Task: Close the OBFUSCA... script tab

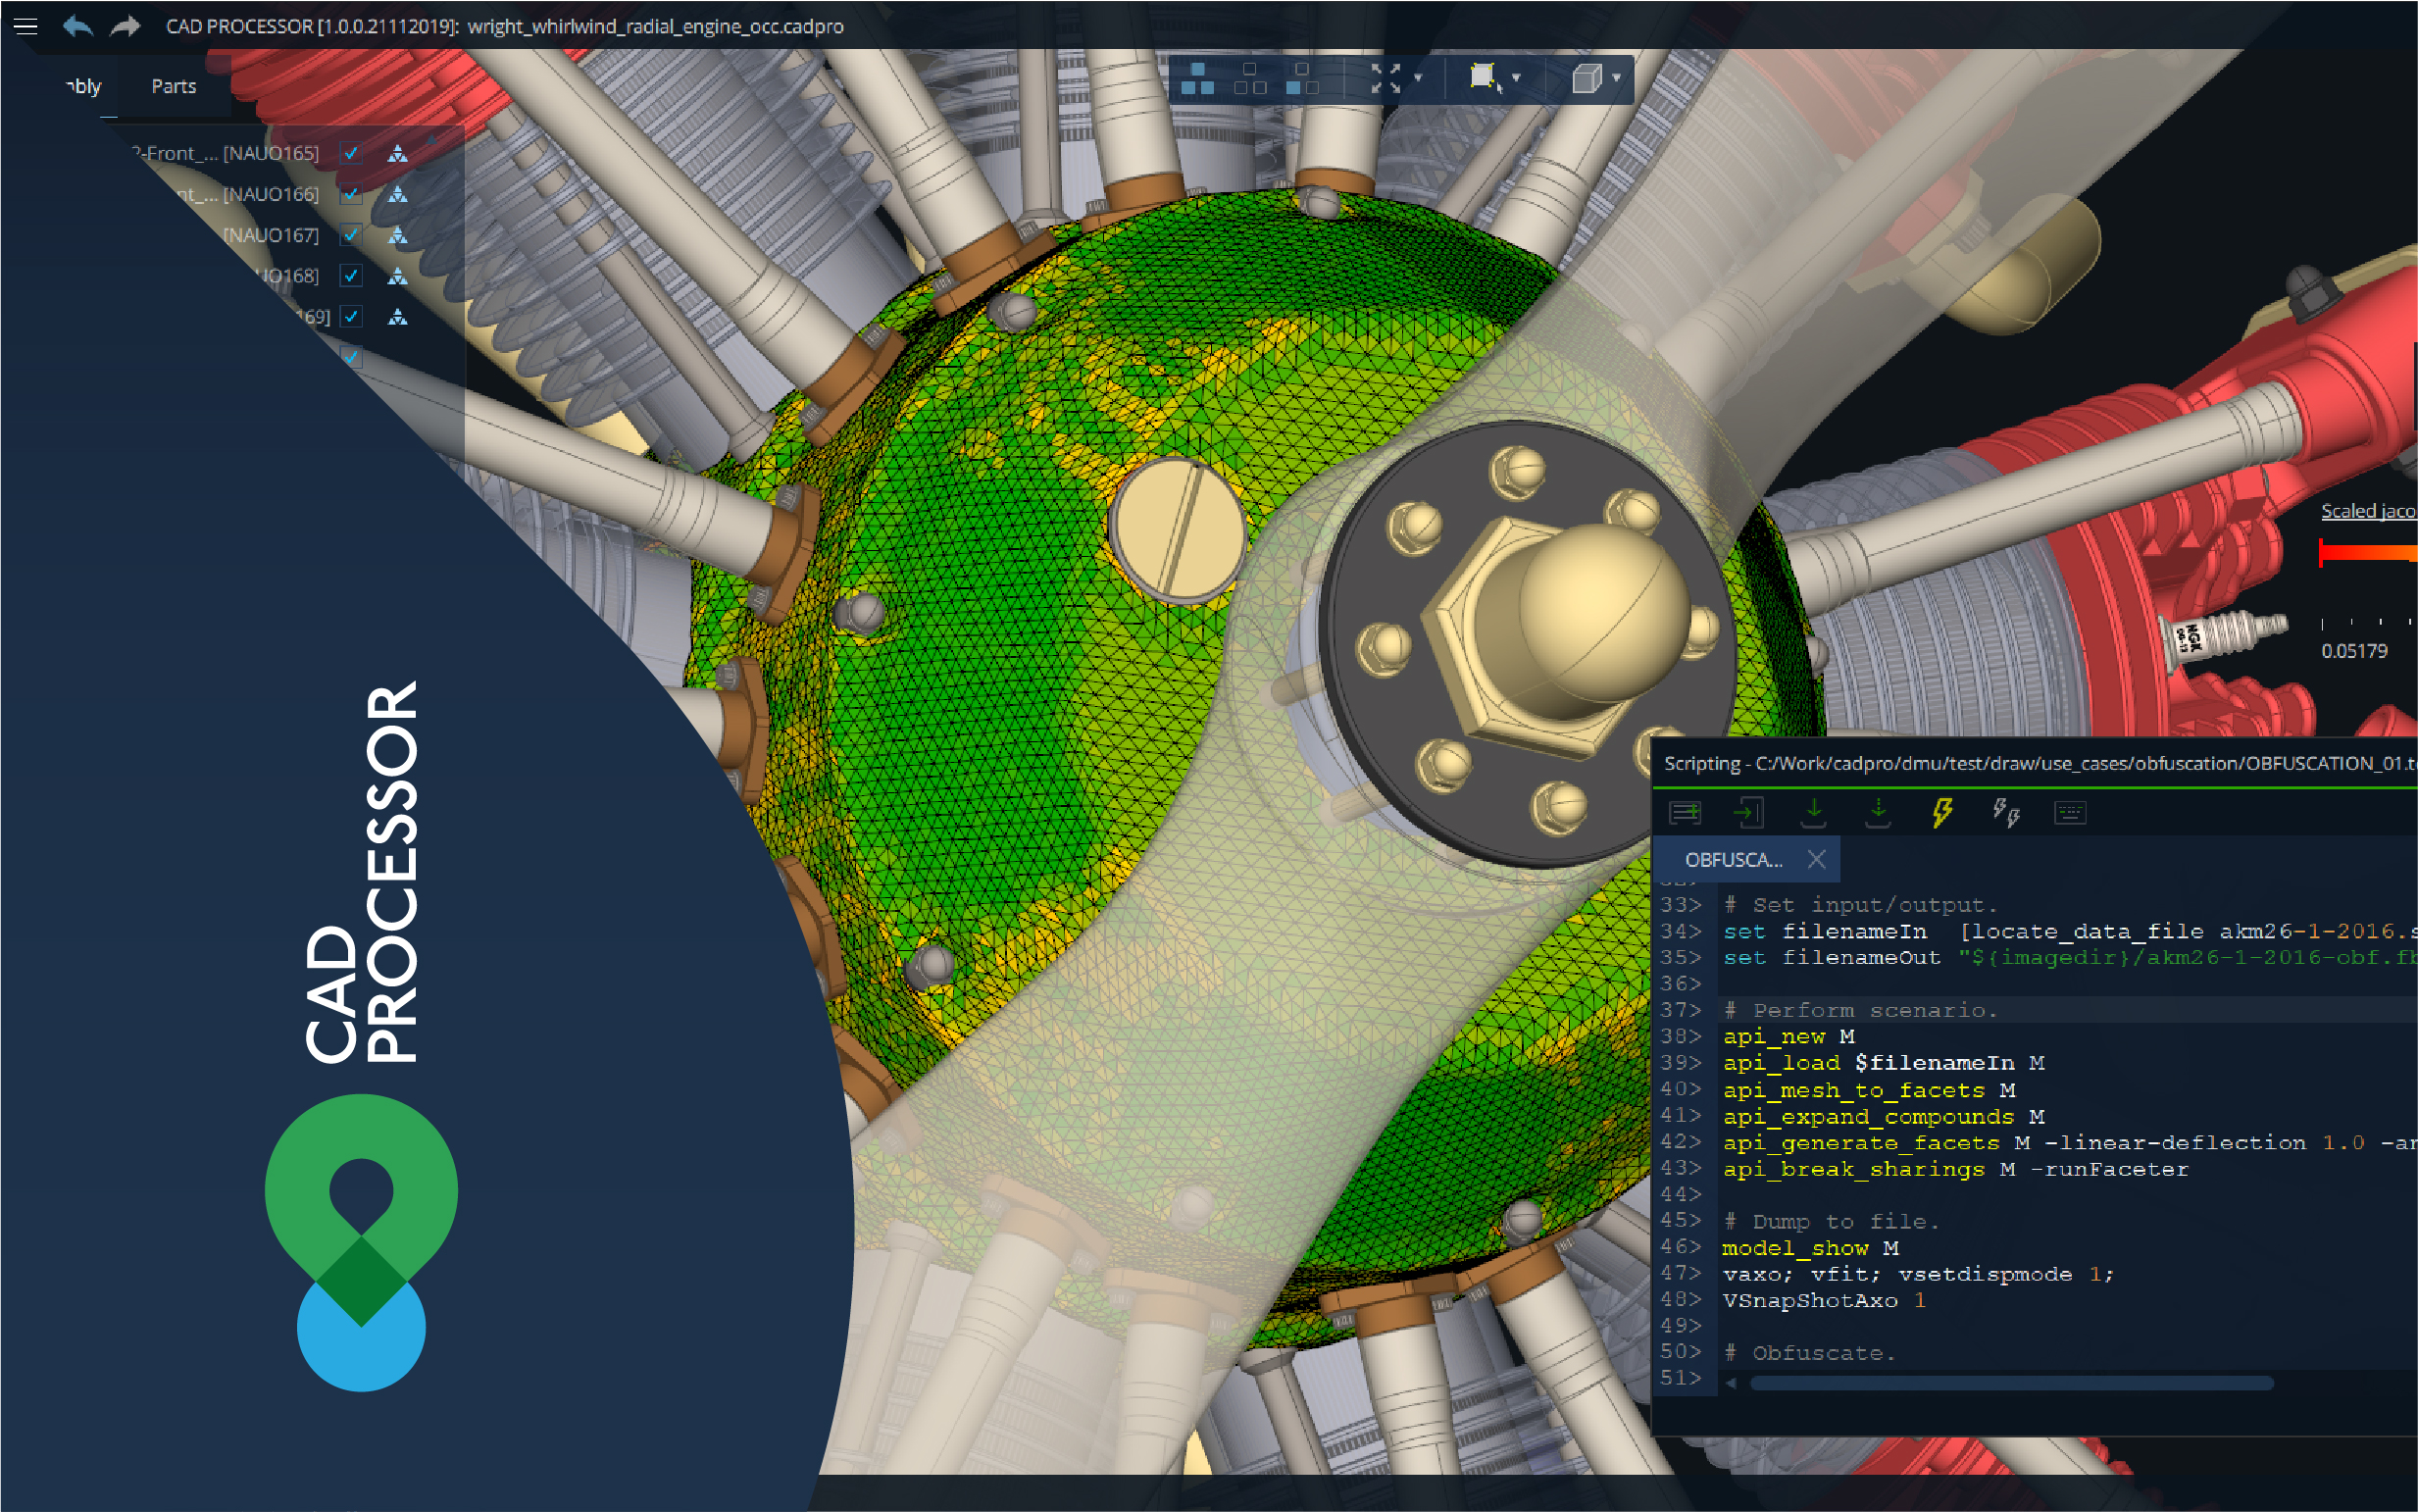Action: 1816,860
